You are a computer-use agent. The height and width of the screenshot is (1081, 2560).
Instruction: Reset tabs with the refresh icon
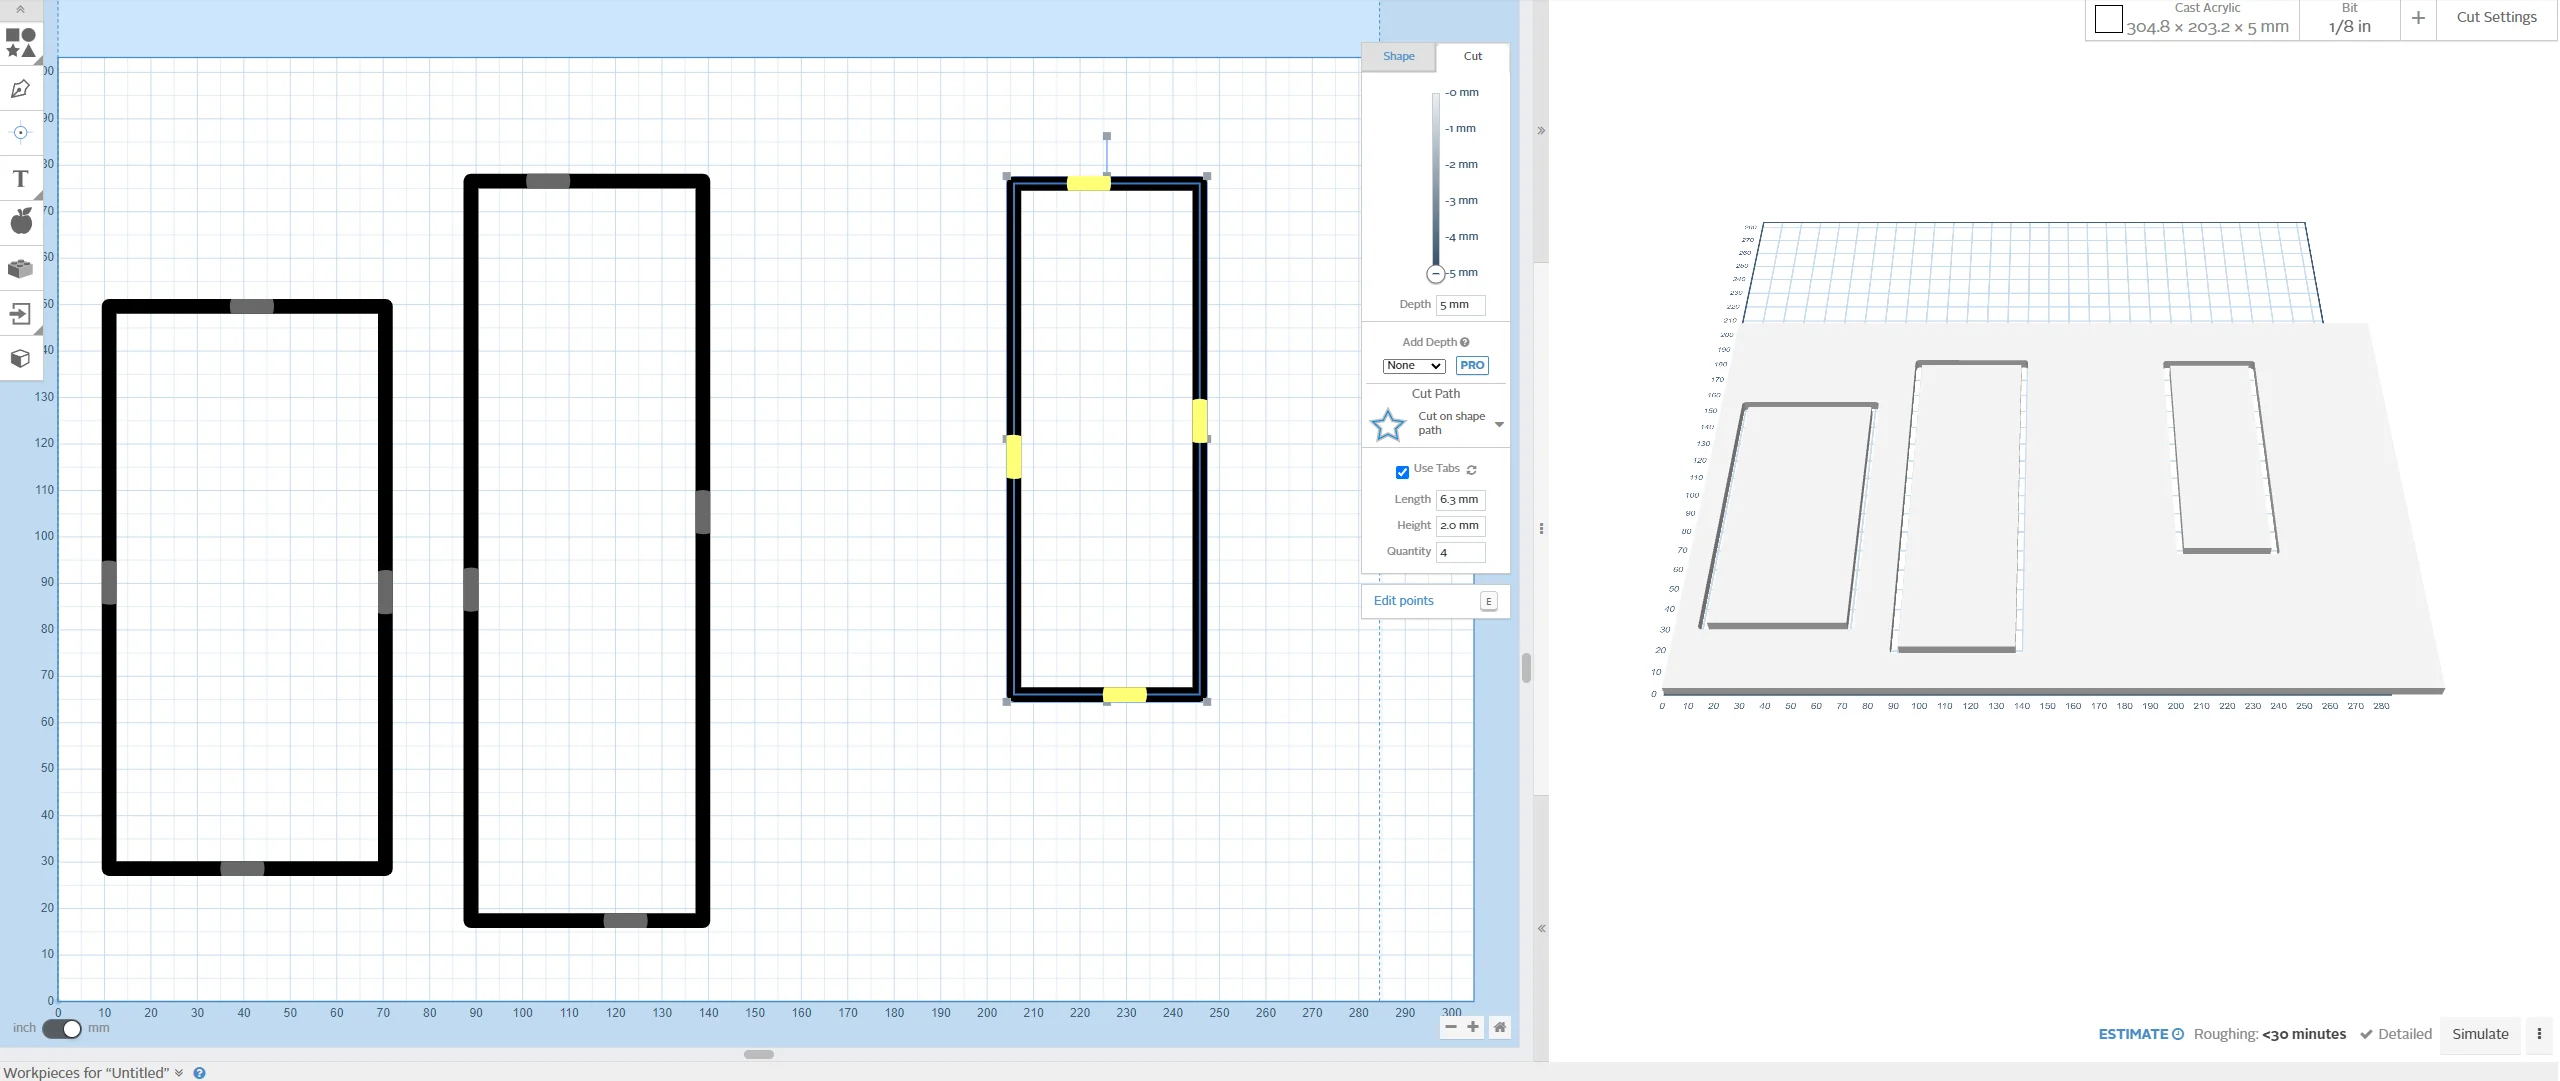click(x=1472, y=470)
